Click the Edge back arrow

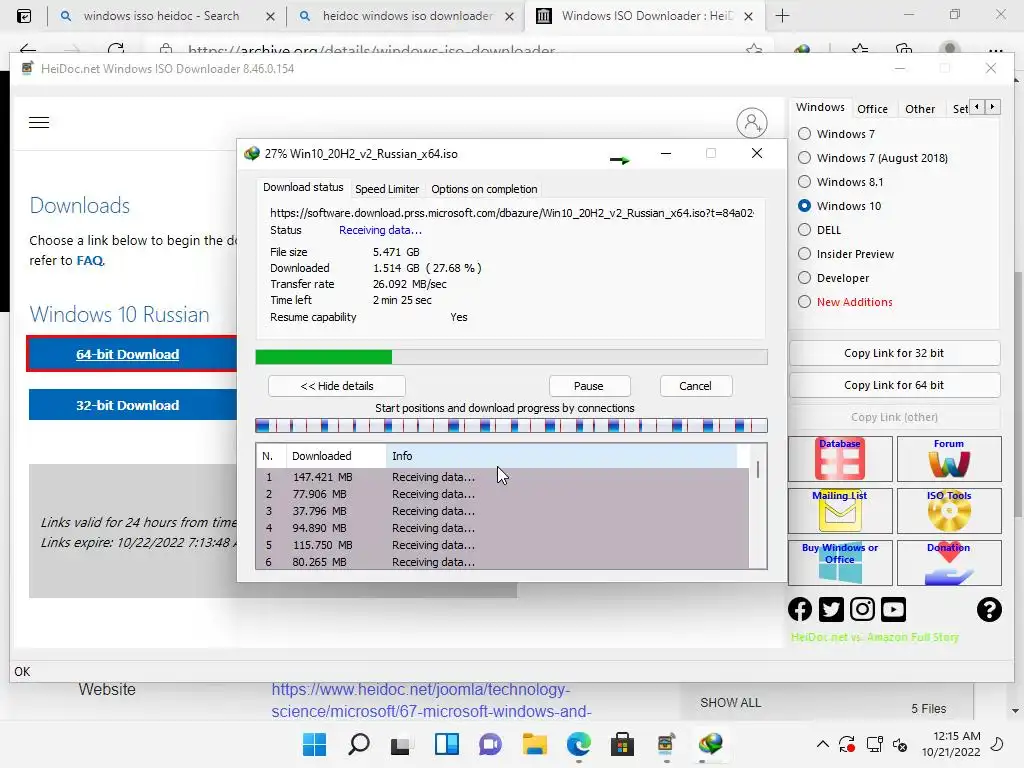(x=28, y=49)
